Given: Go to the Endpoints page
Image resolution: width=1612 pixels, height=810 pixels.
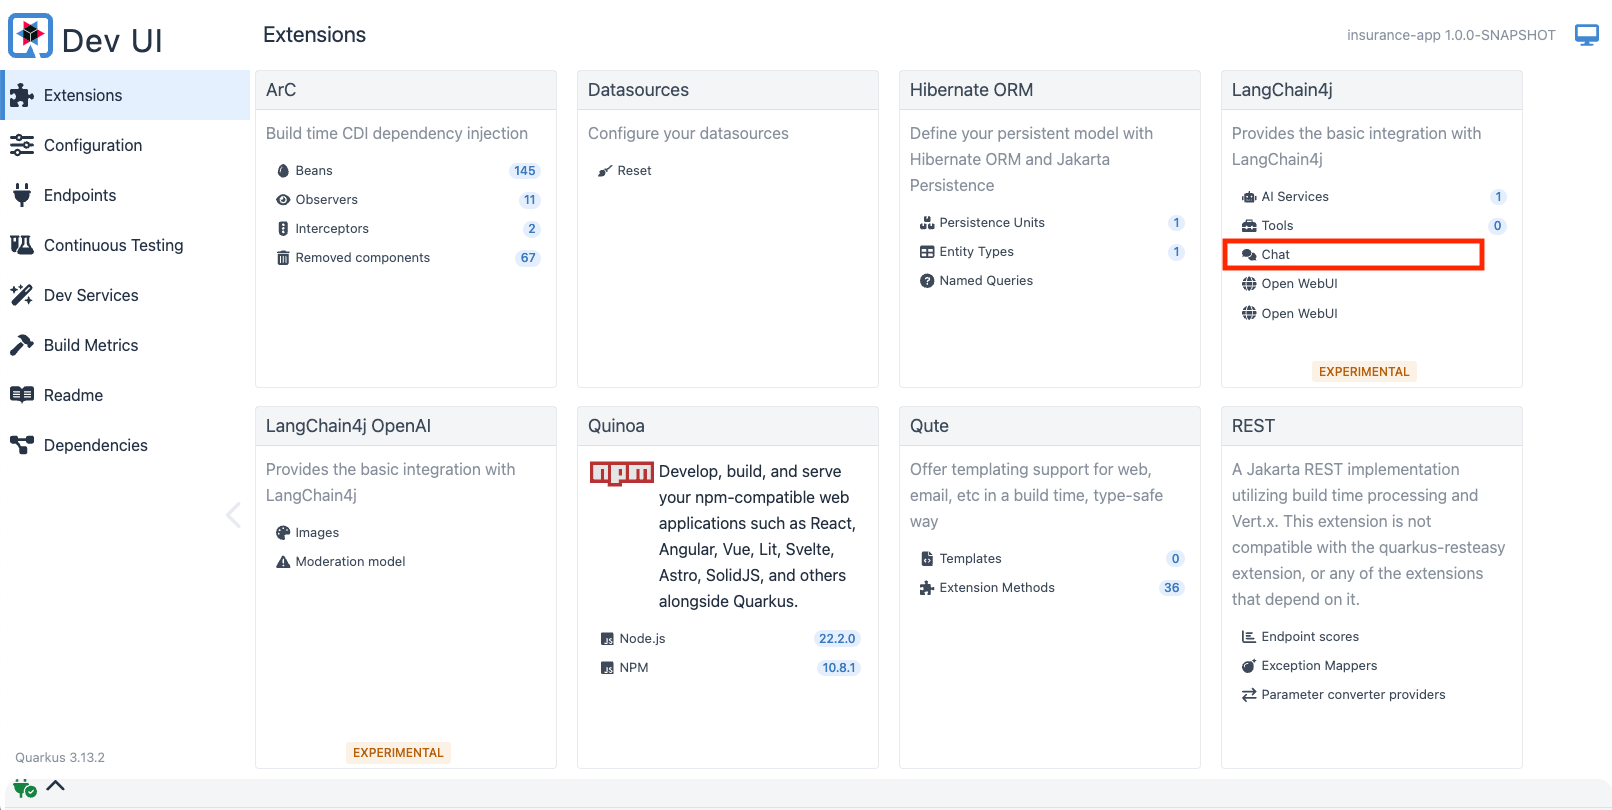Looking at the screenshot, I should coord(80,195).
